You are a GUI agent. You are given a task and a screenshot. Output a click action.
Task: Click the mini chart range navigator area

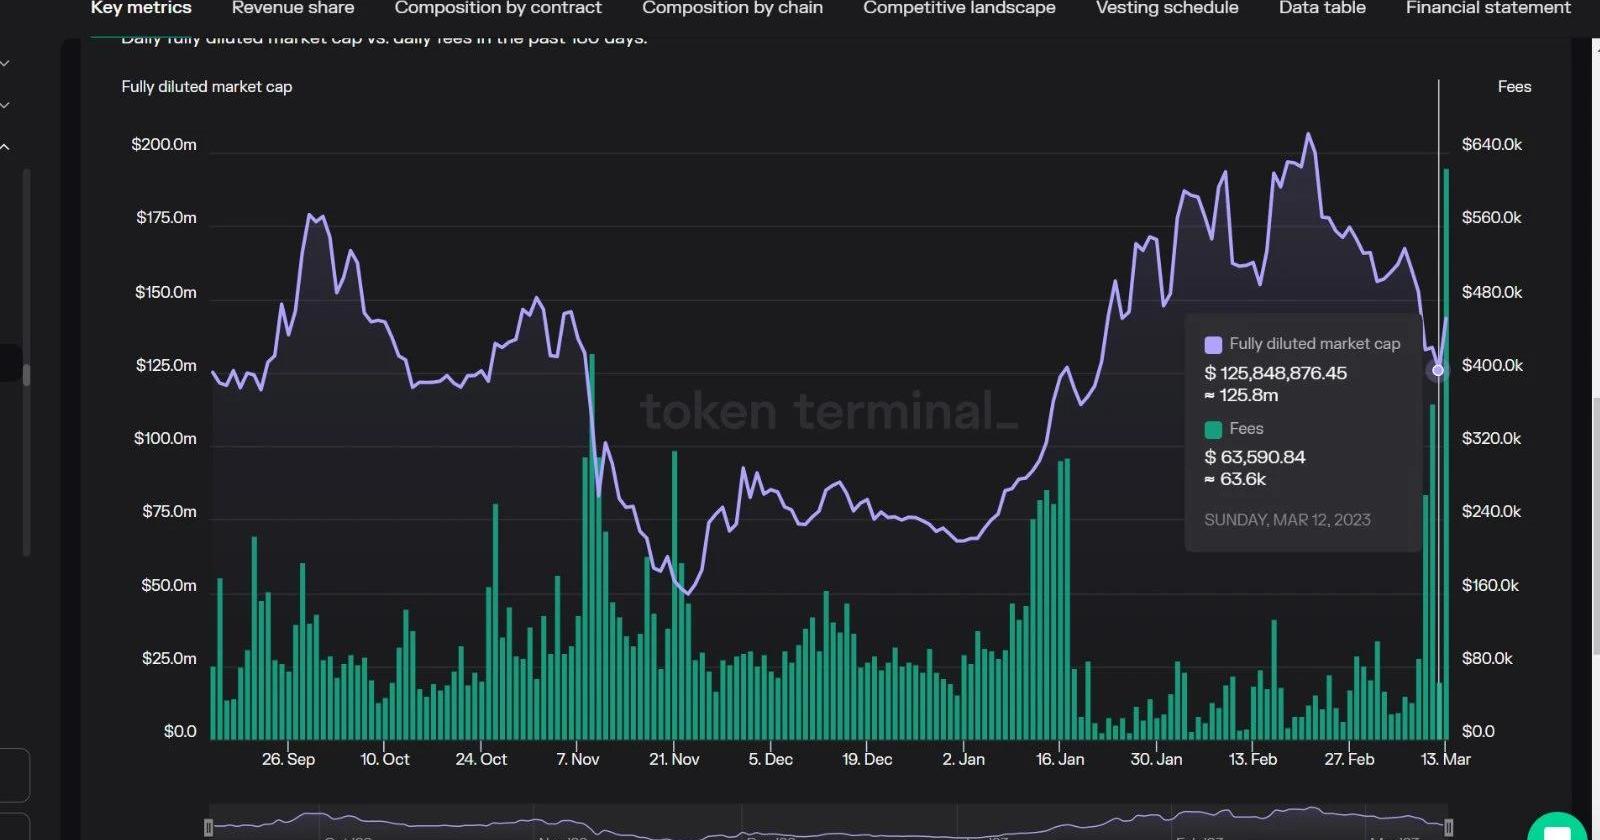click(x=828, y=826)
